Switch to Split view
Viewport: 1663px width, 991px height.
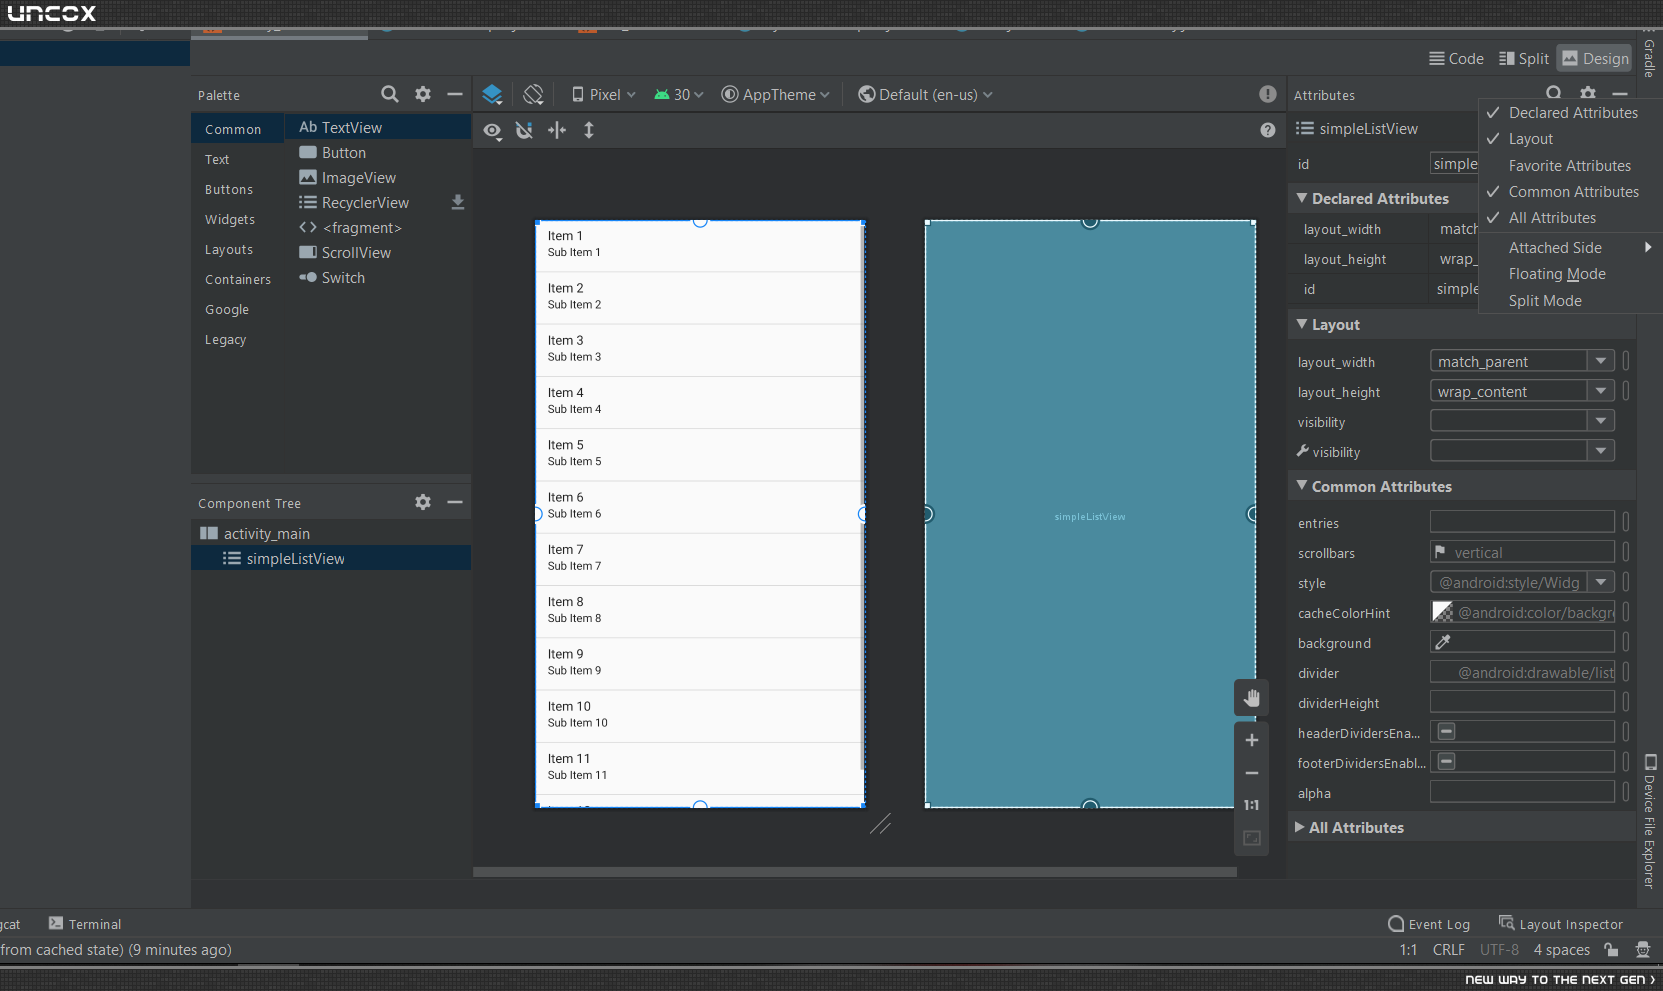[x=1523, y=59]
